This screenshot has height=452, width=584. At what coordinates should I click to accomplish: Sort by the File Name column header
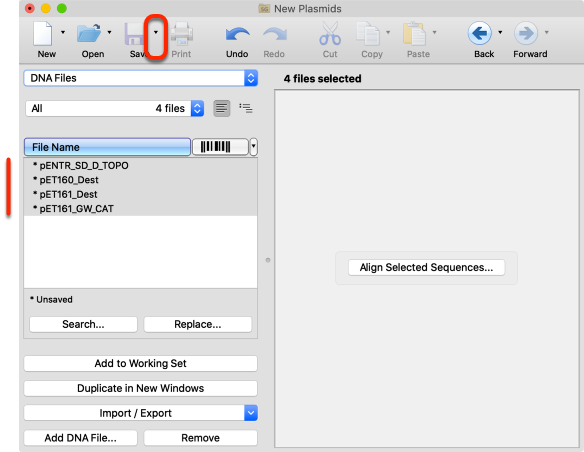coord(107,147)
